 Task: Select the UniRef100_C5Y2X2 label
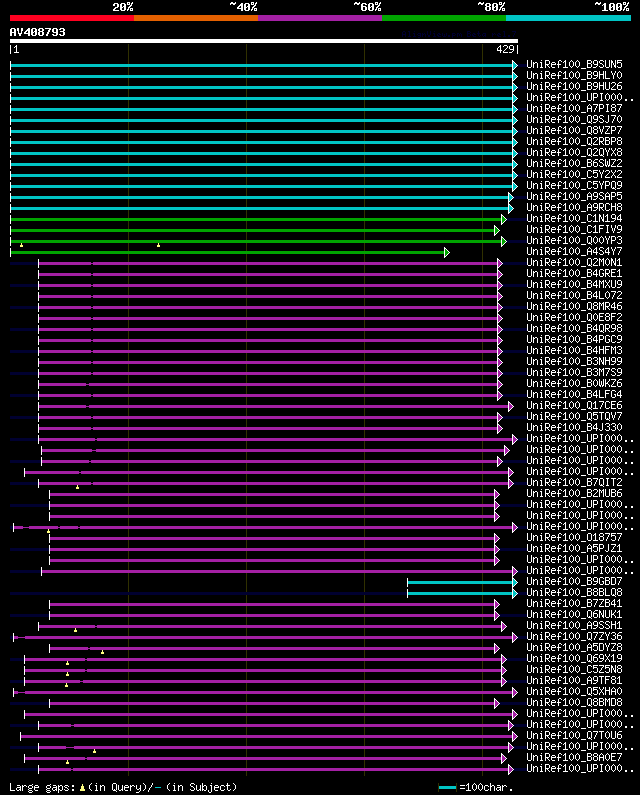574,174
